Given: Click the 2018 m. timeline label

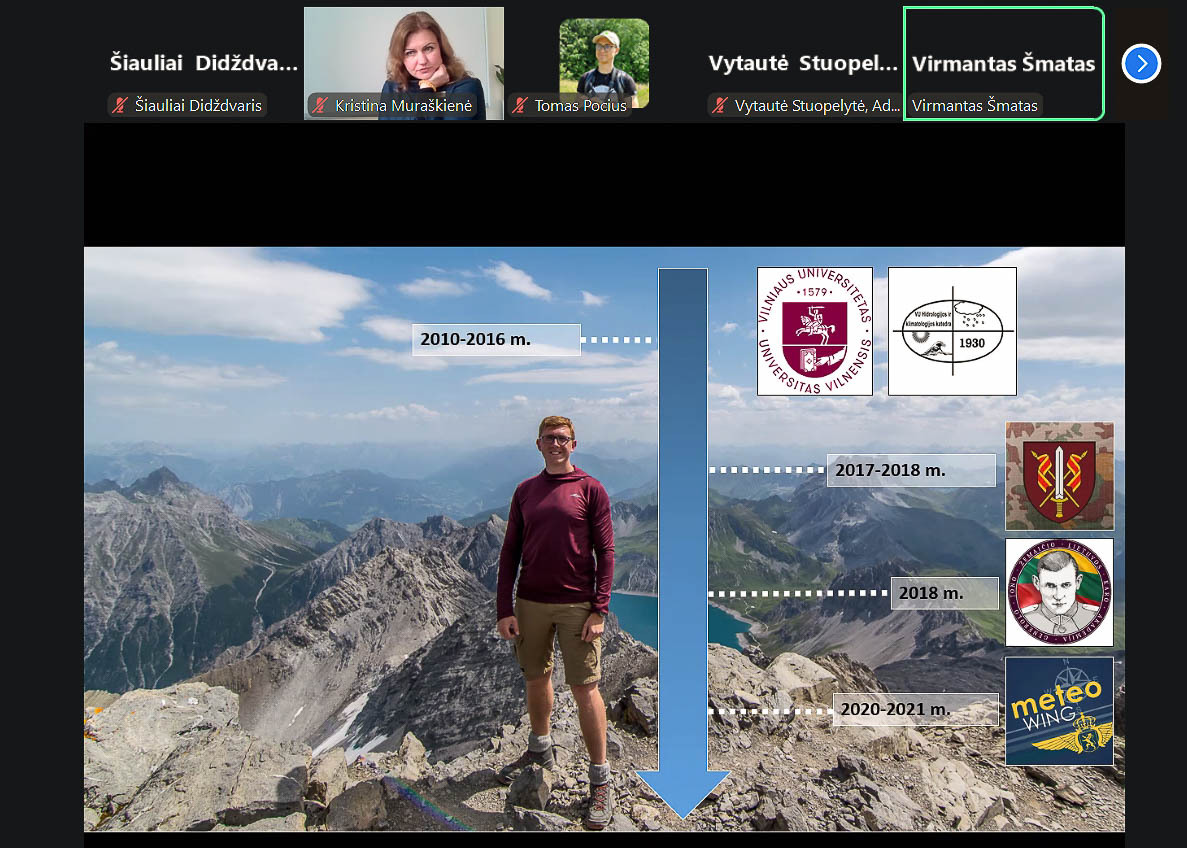Looking at the screenshot, I should pyautogui.click(x=943, y=593).
